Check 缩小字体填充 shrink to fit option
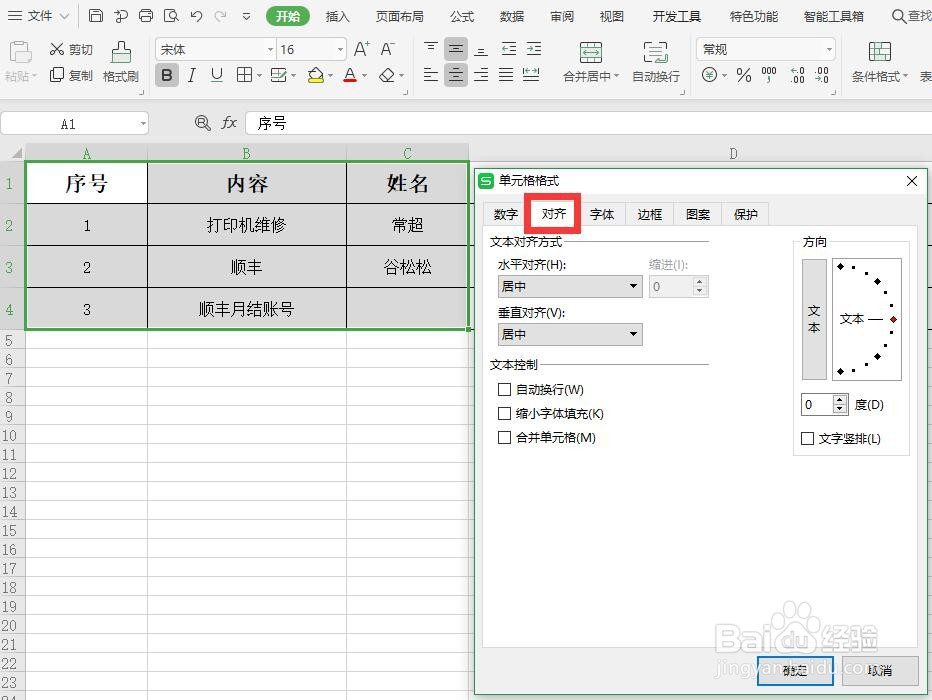This screenshot has height=700, width=932. click(505, 413)
